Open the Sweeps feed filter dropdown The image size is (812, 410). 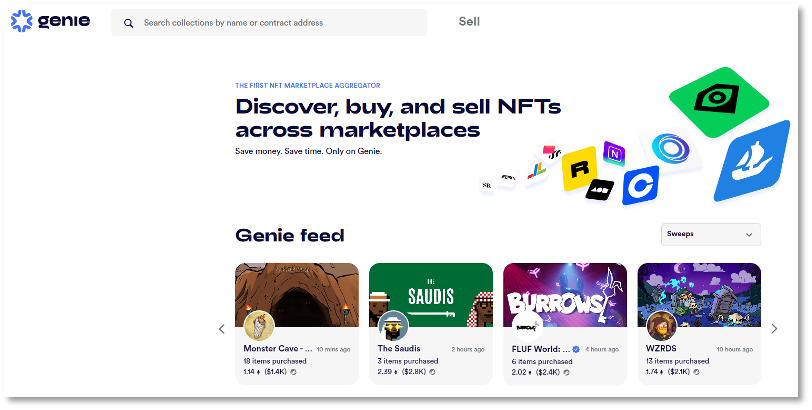[710, 234]
